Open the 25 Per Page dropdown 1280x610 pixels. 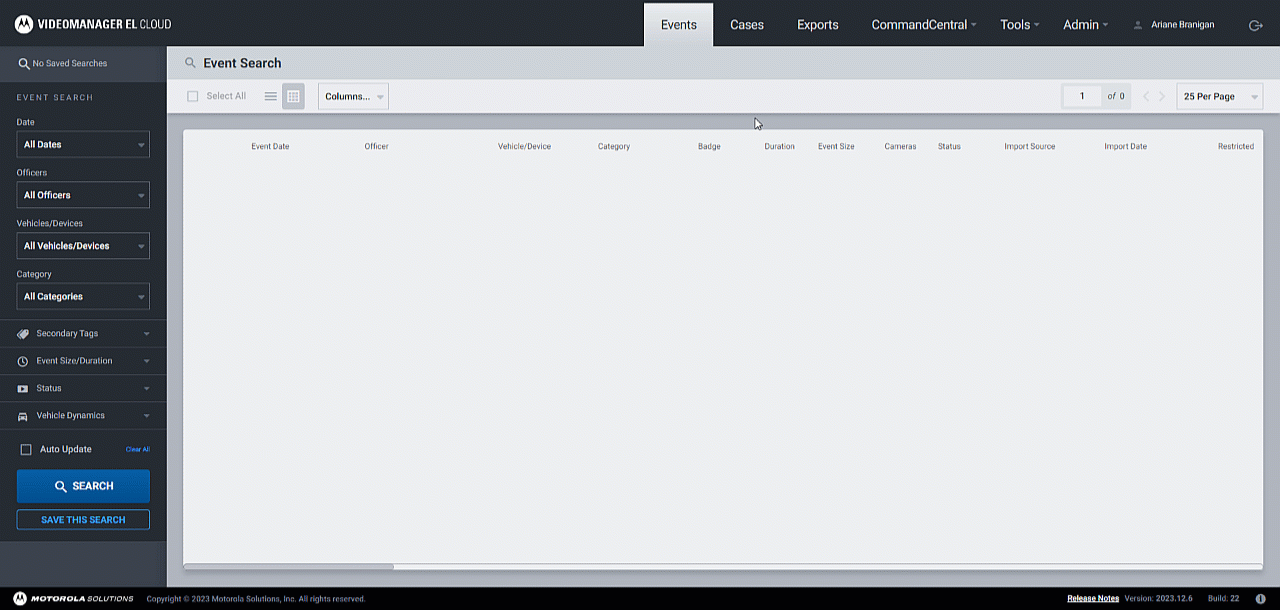[1219, 97]
